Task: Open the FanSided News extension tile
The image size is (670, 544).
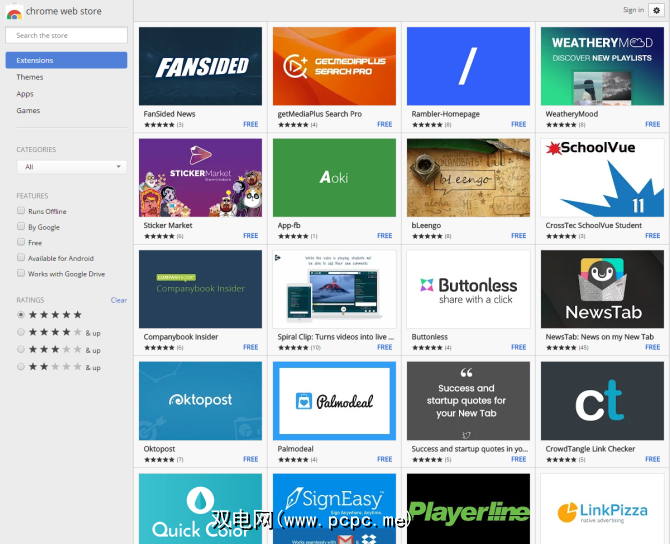Action: (x=200, y=66)
